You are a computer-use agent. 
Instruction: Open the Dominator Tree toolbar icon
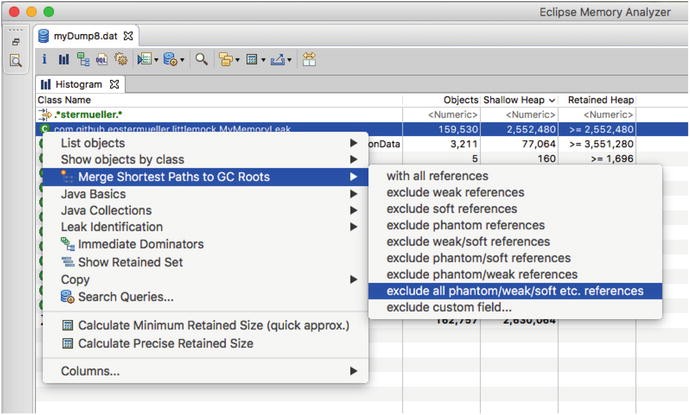pos(83,59)
